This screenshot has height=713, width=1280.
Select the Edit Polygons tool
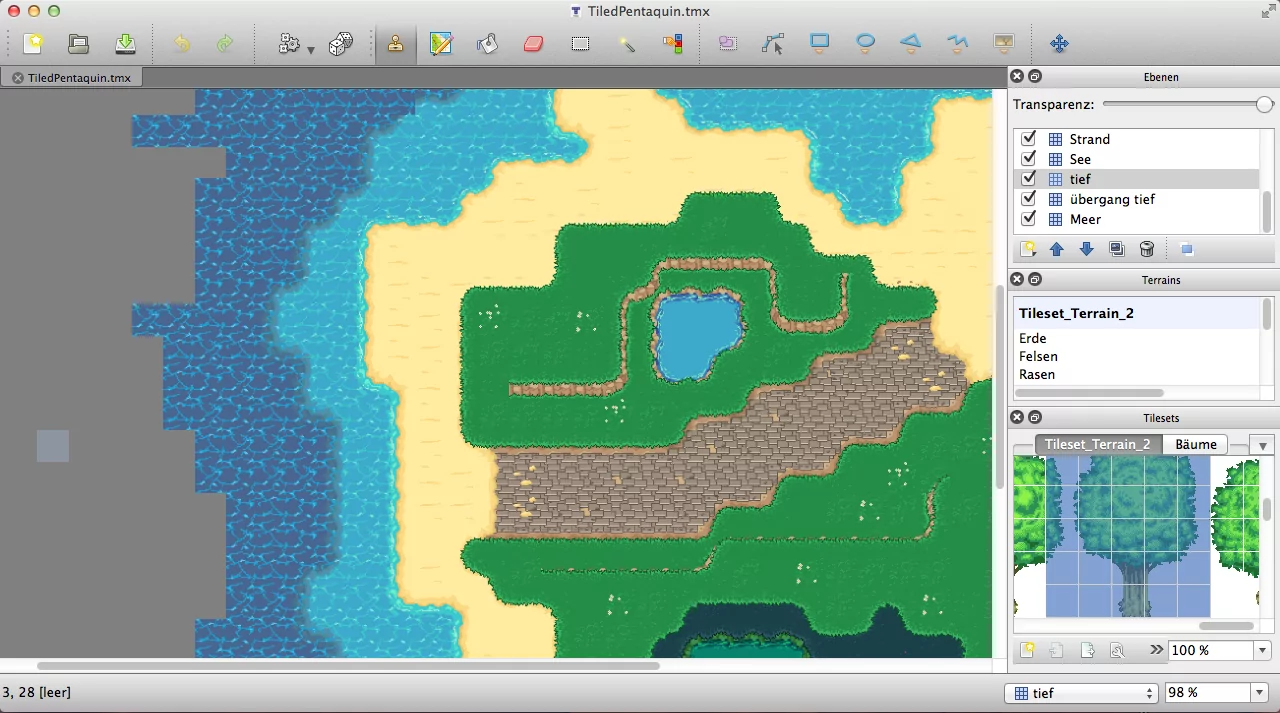773,44
